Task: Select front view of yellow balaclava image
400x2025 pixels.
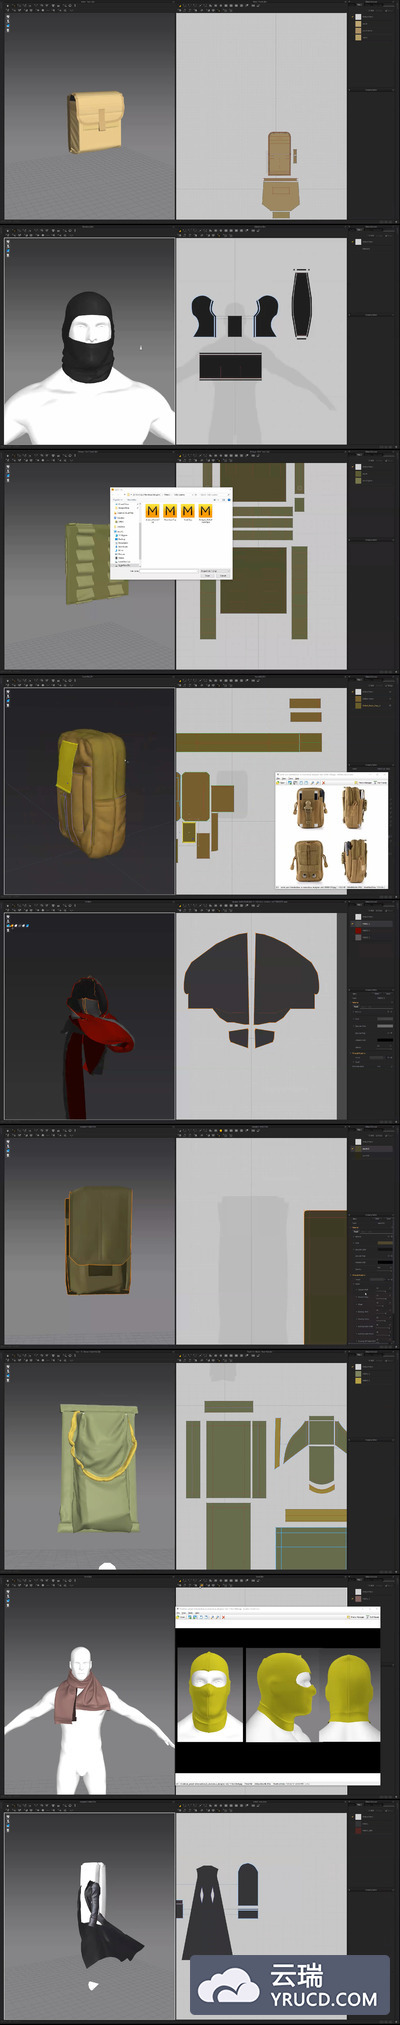Action: click(x=210, y=1694)
